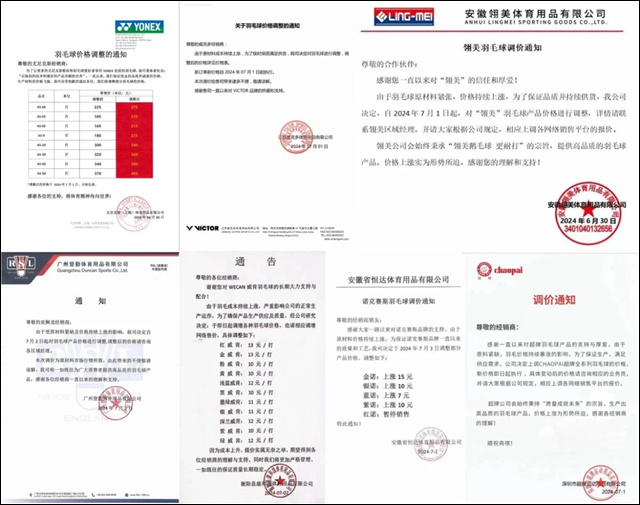Click the title 翎美羽毛球调价通知

point(502,48)
